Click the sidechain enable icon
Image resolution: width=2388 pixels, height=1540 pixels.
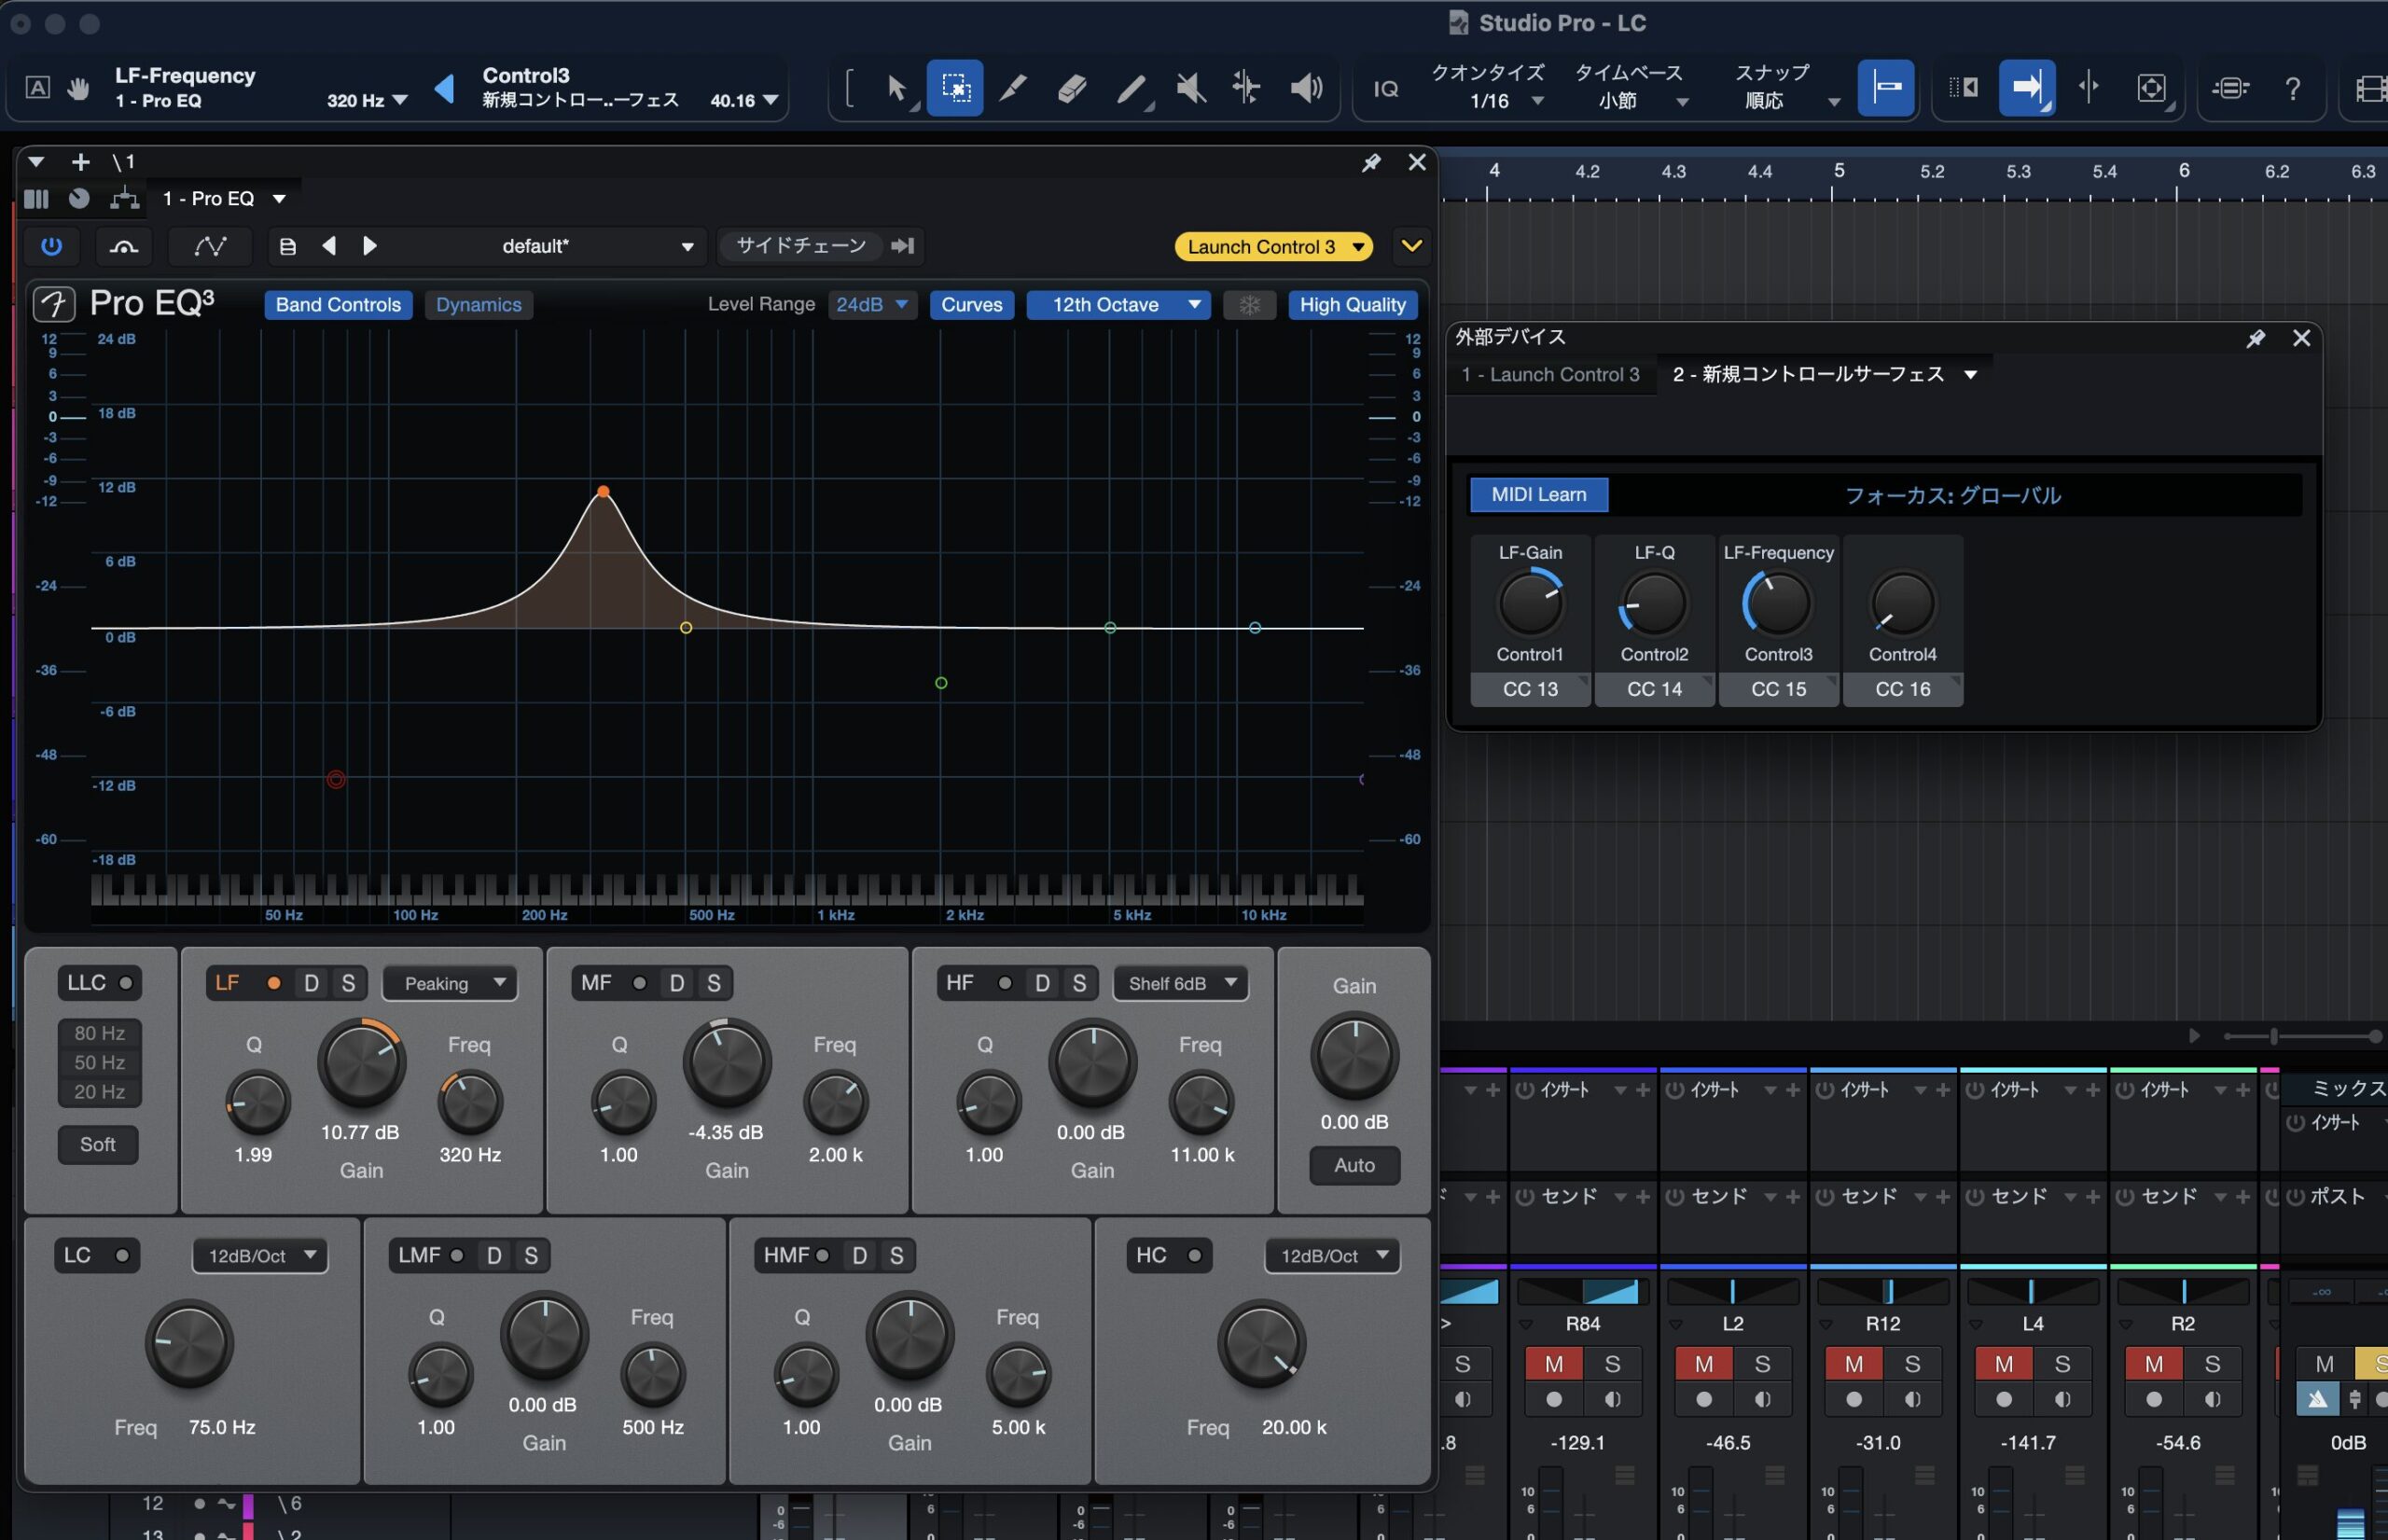click(x=903, y=246)
